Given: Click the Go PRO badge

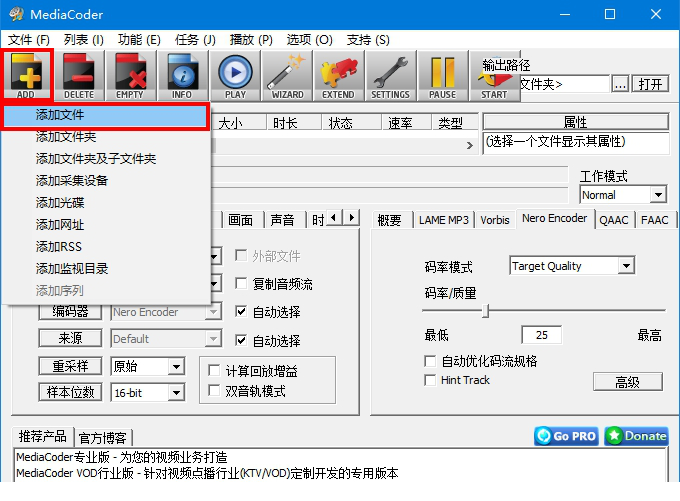Looking at the screenshot, I should click(x=566, y=436).
